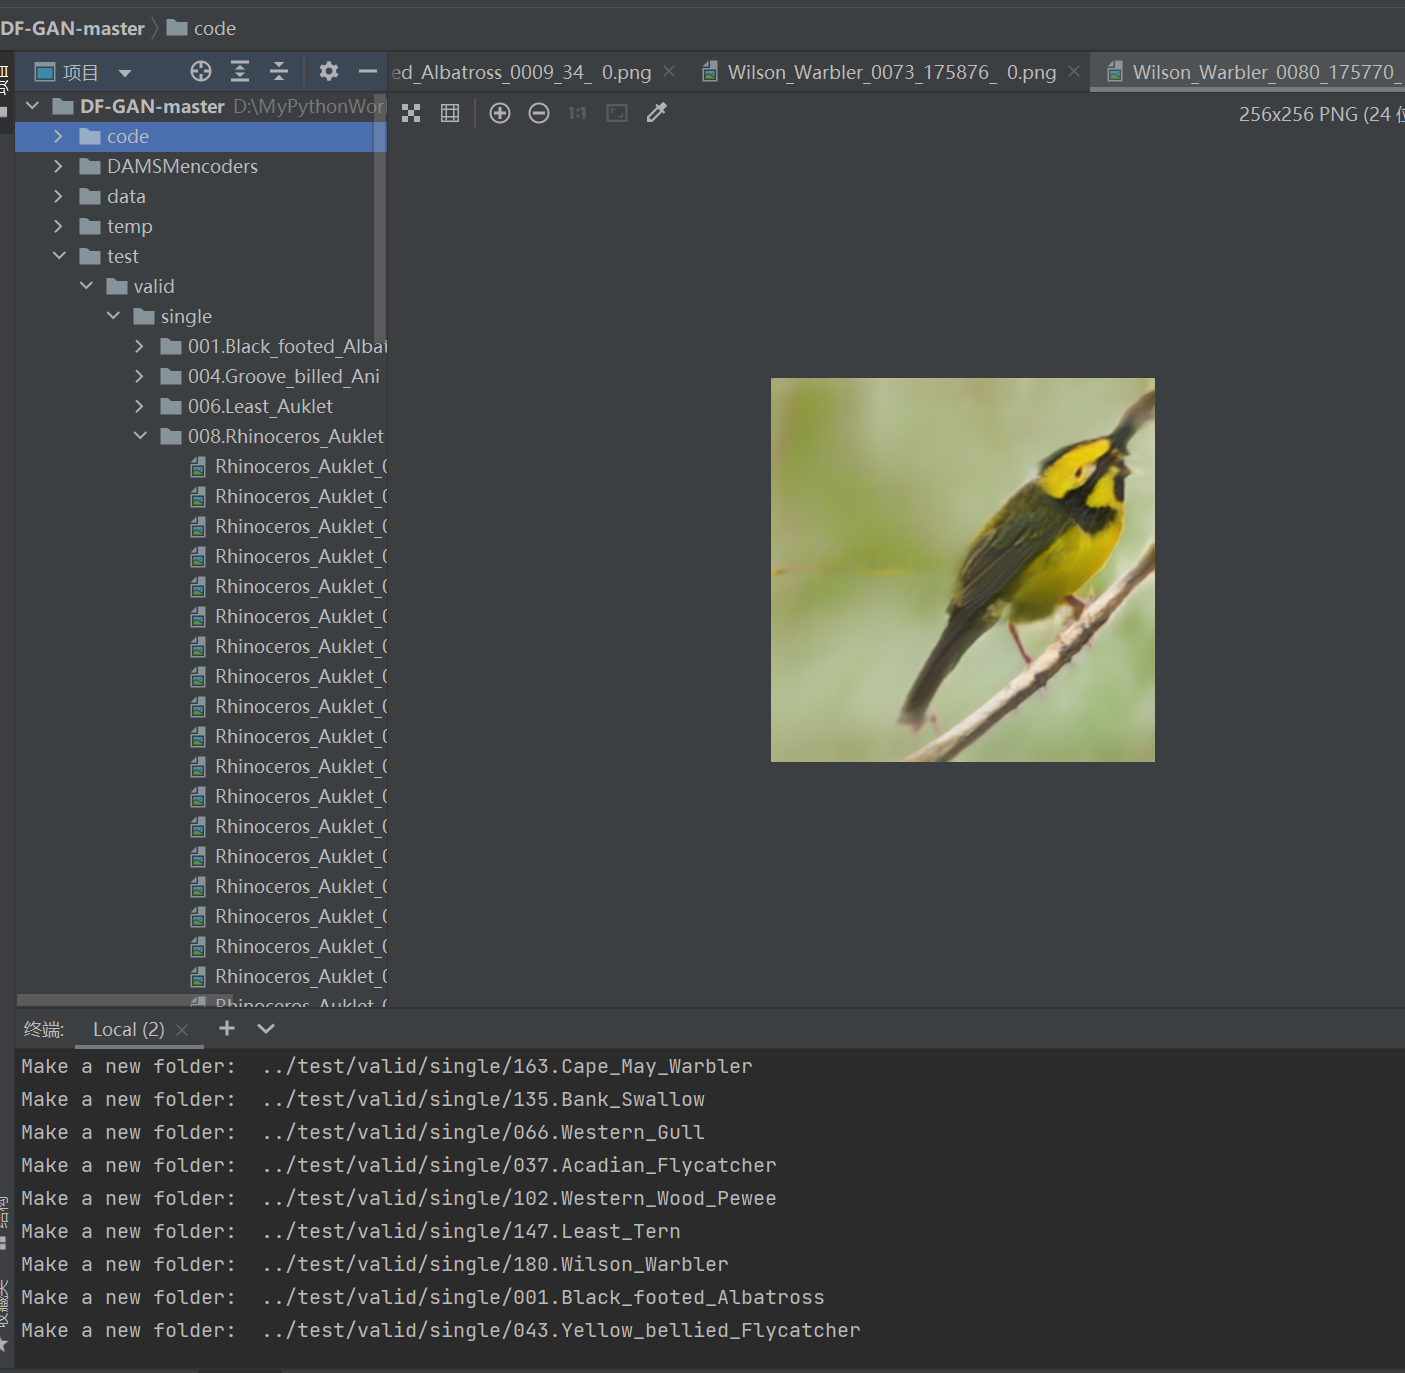Click the yellow bird image preview
Screen dimensions: 1405x1373
(x=962, y=569)
